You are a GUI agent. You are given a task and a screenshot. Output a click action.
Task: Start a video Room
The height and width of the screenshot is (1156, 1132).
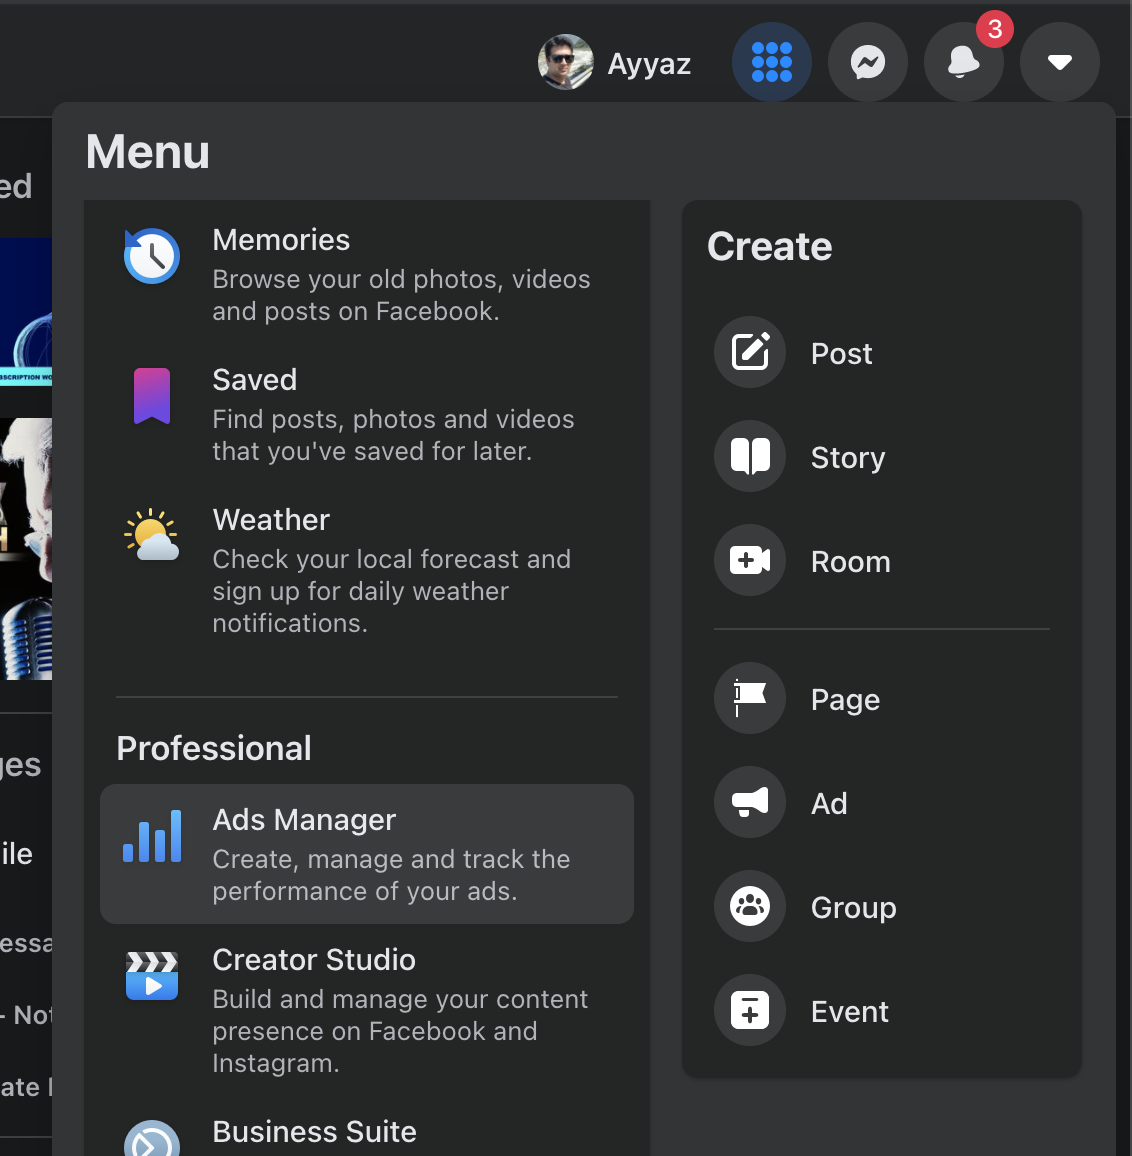click(849, 561)
